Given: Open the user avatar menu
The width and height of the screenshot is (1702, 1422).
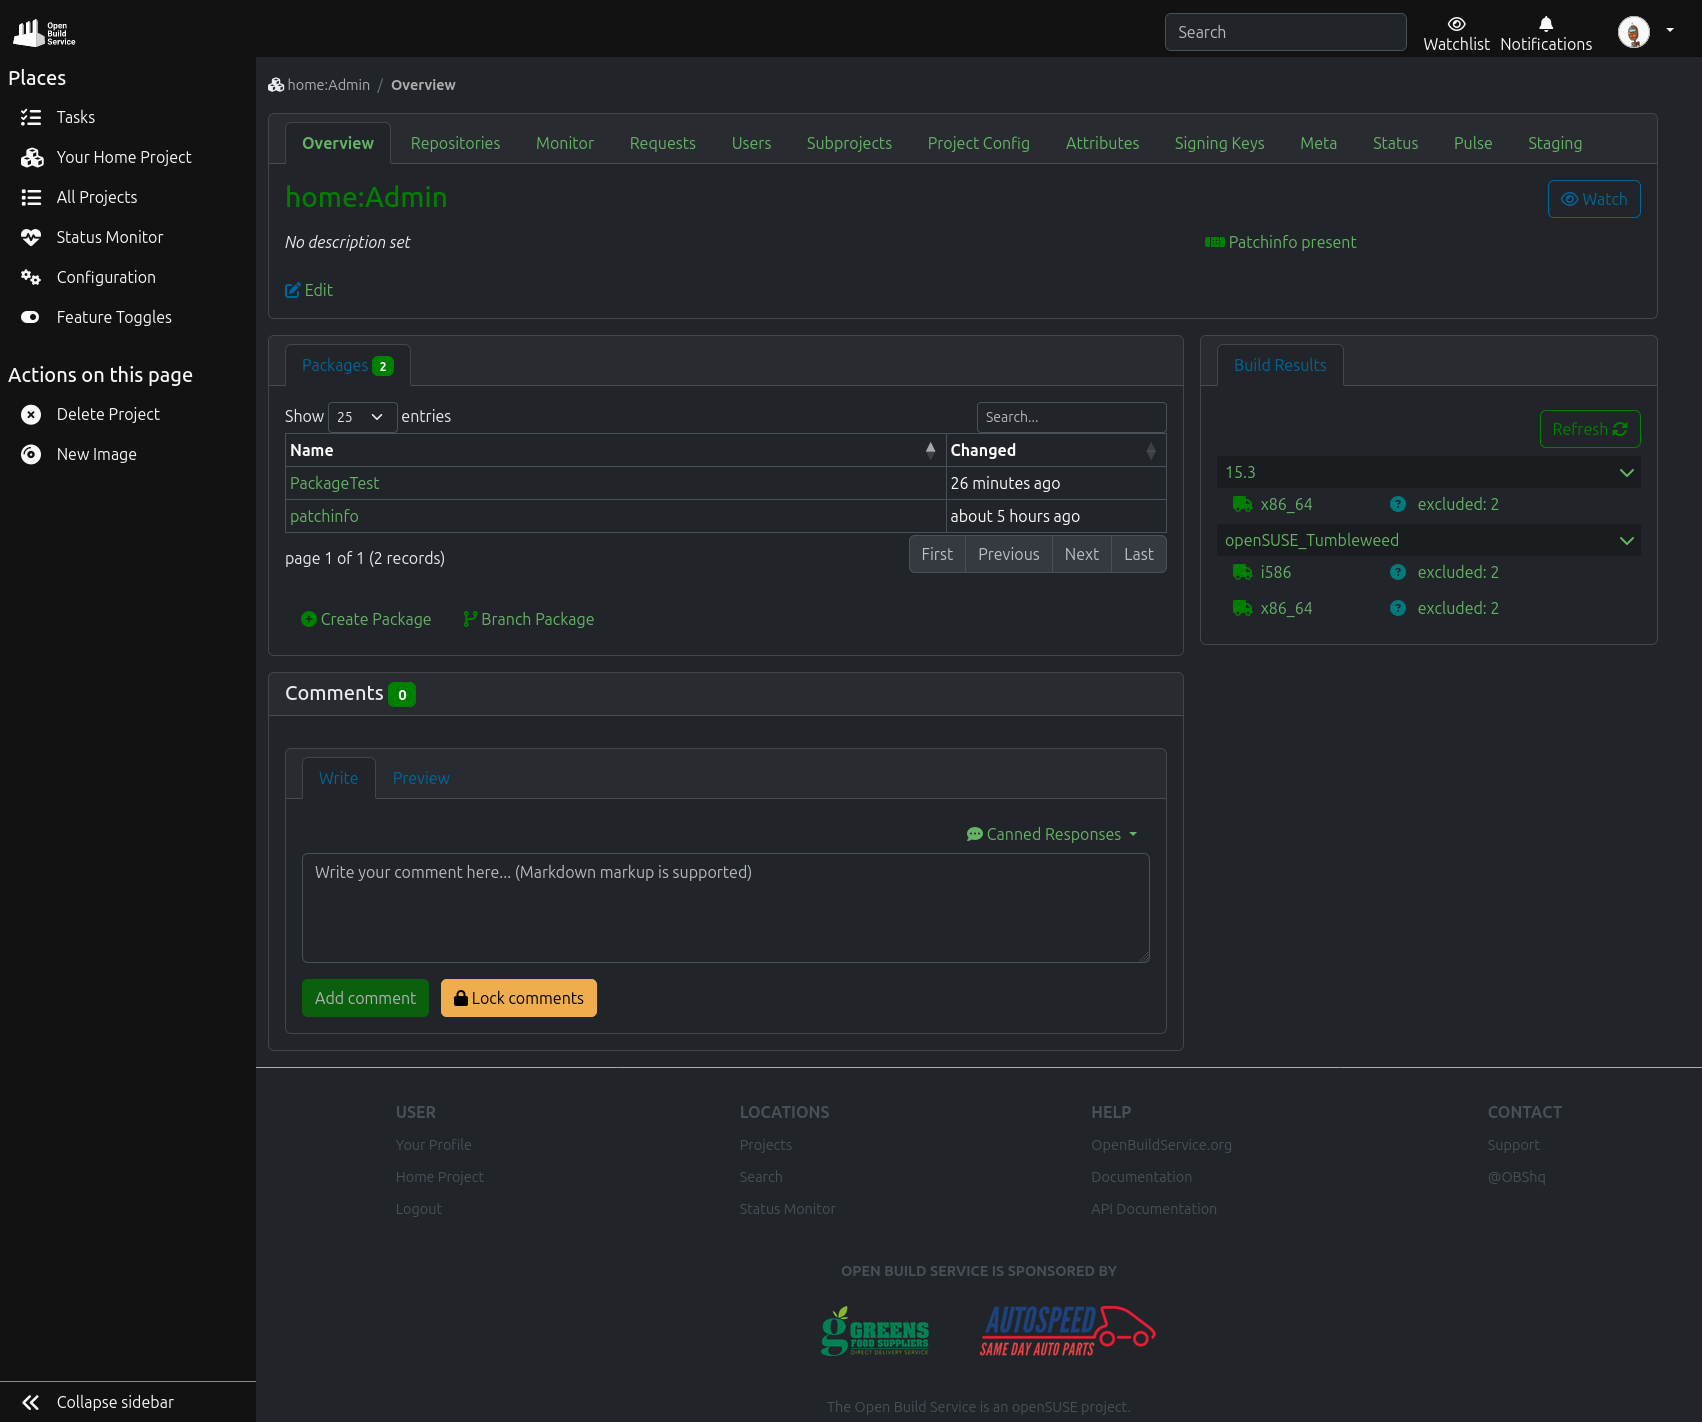Looking at the screenshot, I should 1636,31.
